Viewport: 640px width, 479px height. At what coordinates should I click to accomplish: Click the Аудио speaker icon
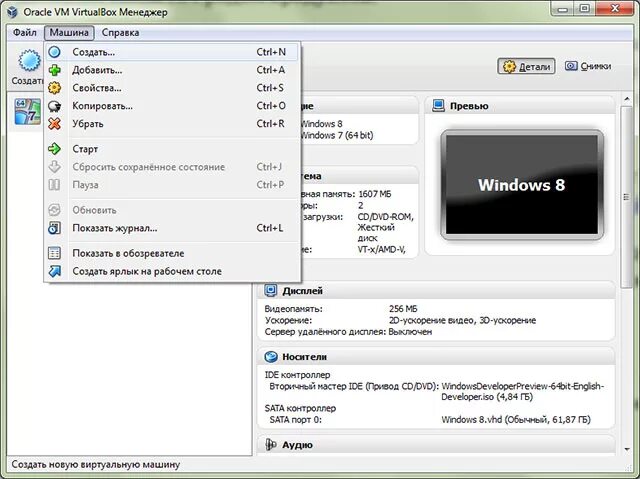pyautogui.click(x=271, y=444)
